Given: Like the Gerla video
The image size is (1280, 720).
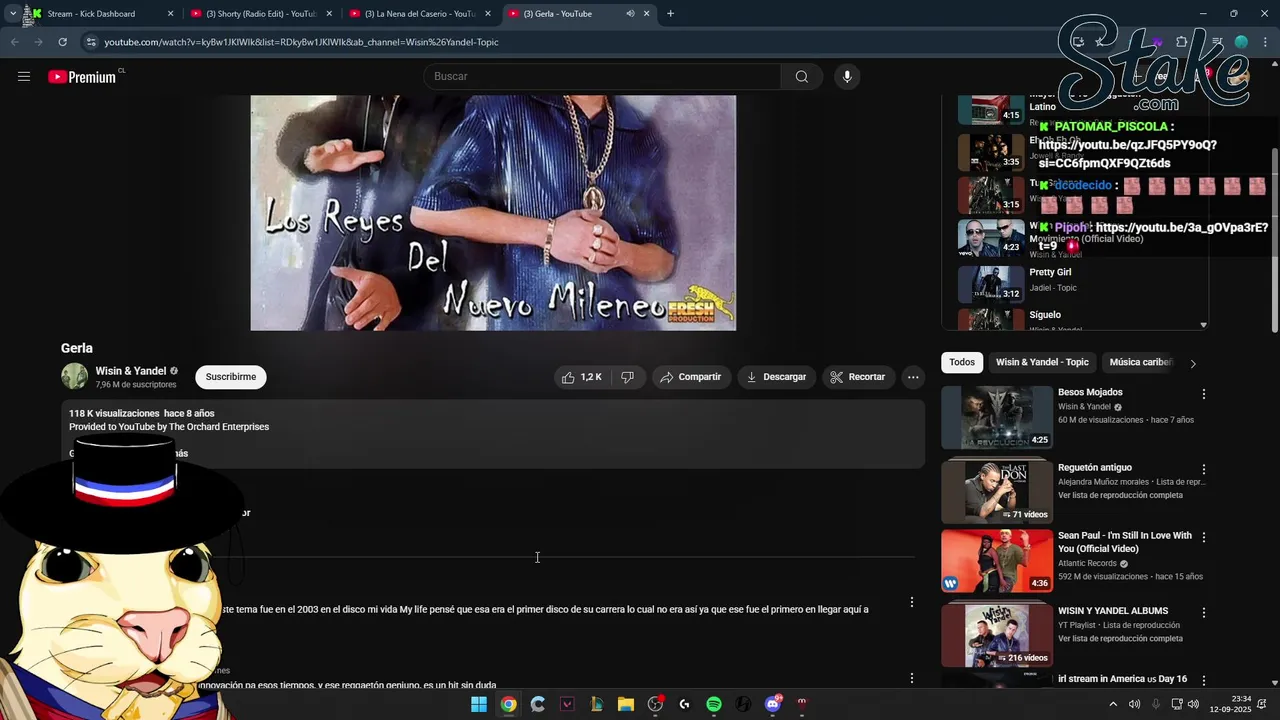Looking at the screenshot, I should pyautogui.click(x=581, y=377).
